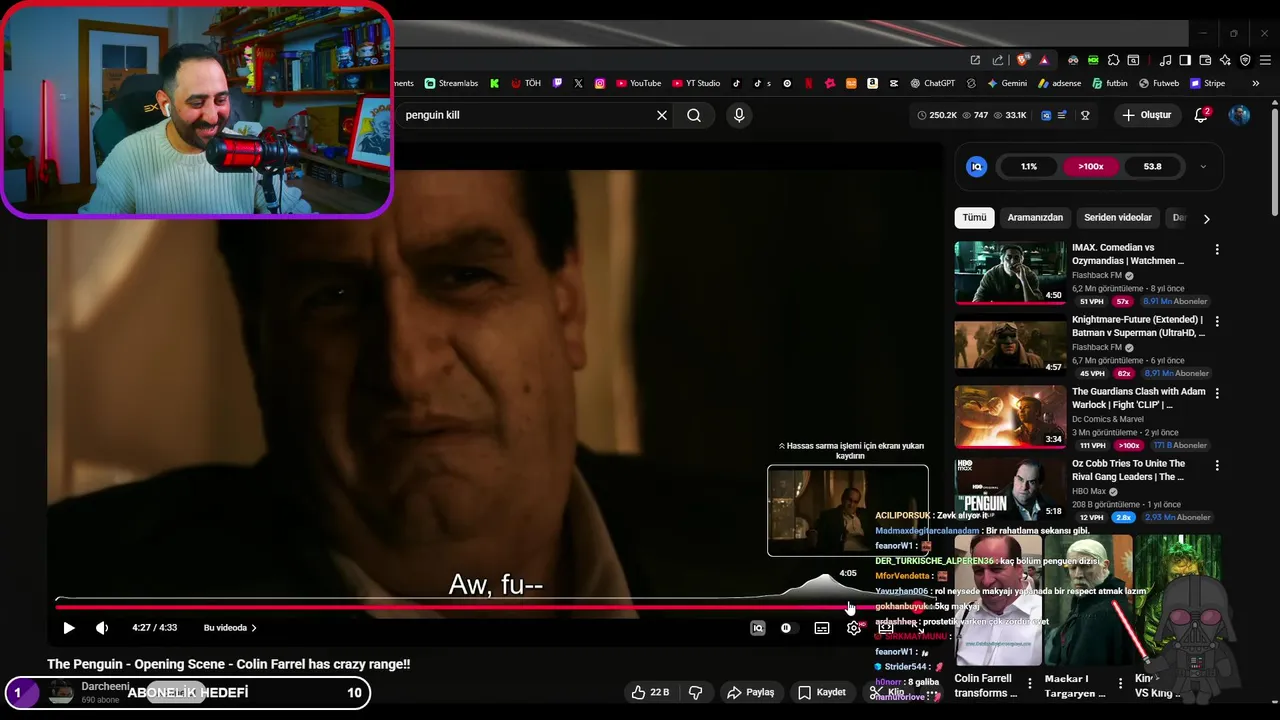
Task: Open 'Knightmare-Future (Extended)' video title
Action: pos(1138,326)
